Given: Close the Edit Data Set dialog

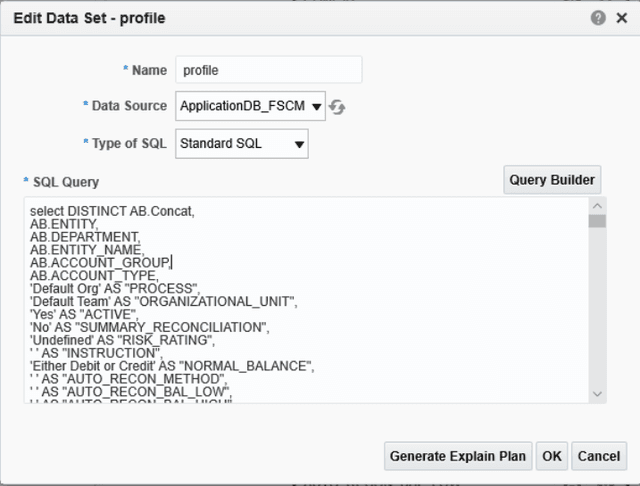Looking at the screenshot, I should [x=621, y=18].
